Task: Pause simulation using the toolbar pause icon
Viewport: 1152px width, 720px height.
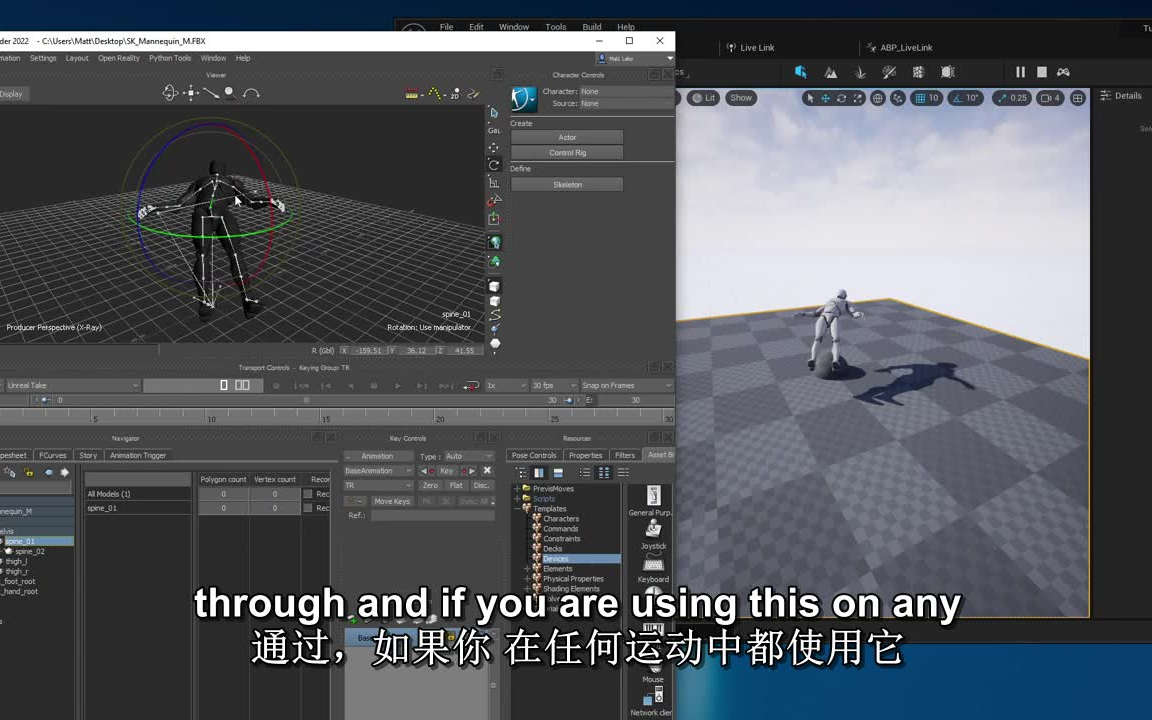Action: pyautogui.click(x=1019, y=72)
